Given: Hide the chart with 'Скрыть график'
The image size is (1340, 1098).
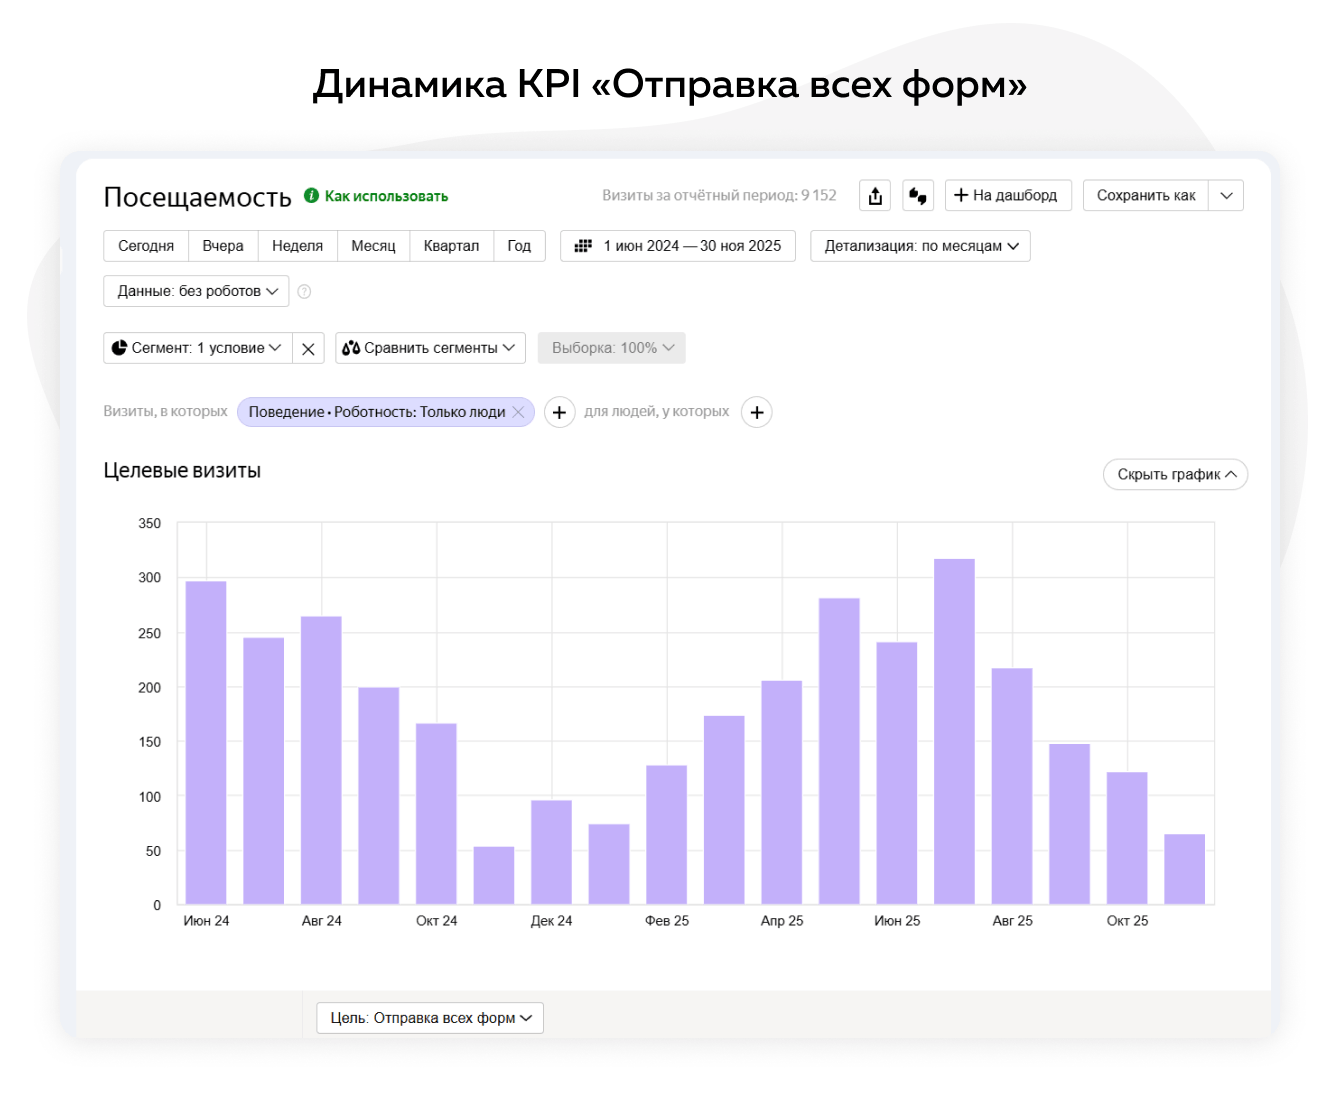Looking at the screenshot, I should pyautogui.click(x=1175, y=475).
